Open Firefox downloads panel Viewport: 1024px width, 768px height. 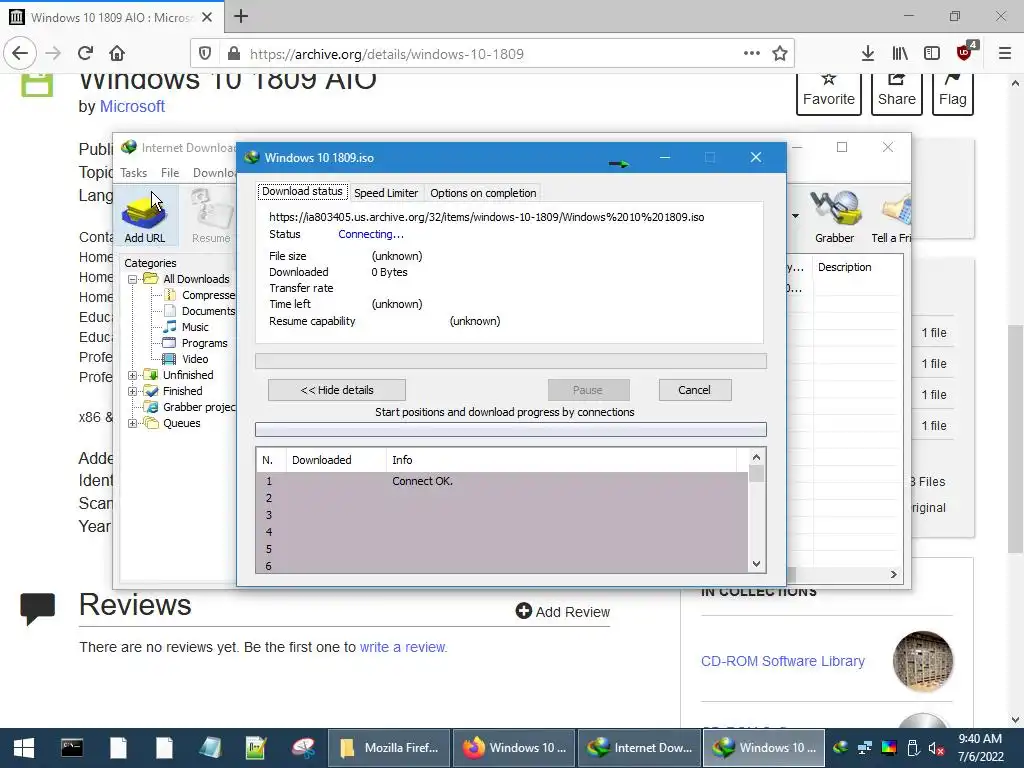pyautogui.click(x=868, y=54)
